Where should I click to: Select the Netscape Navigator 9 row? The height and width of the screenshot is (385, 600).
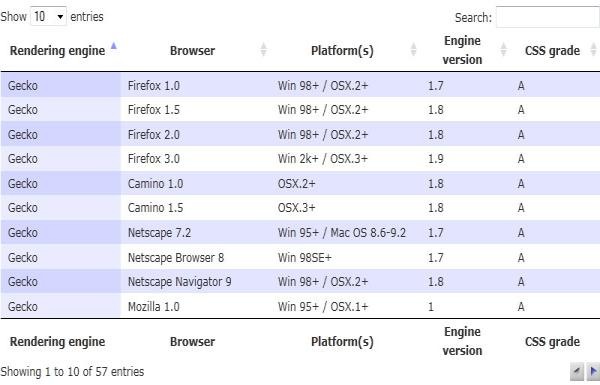tap(300, 282)
